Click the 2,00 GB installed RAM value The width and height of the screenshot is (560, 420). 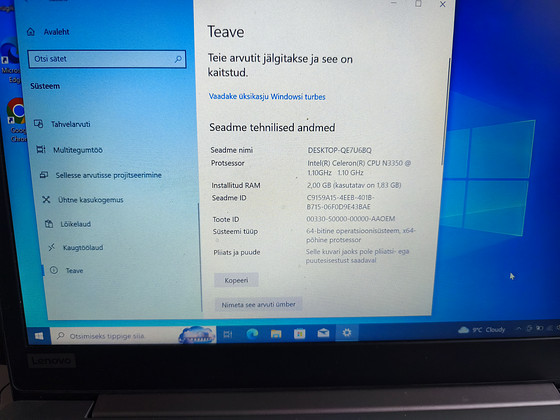click(x=354, y=185)
